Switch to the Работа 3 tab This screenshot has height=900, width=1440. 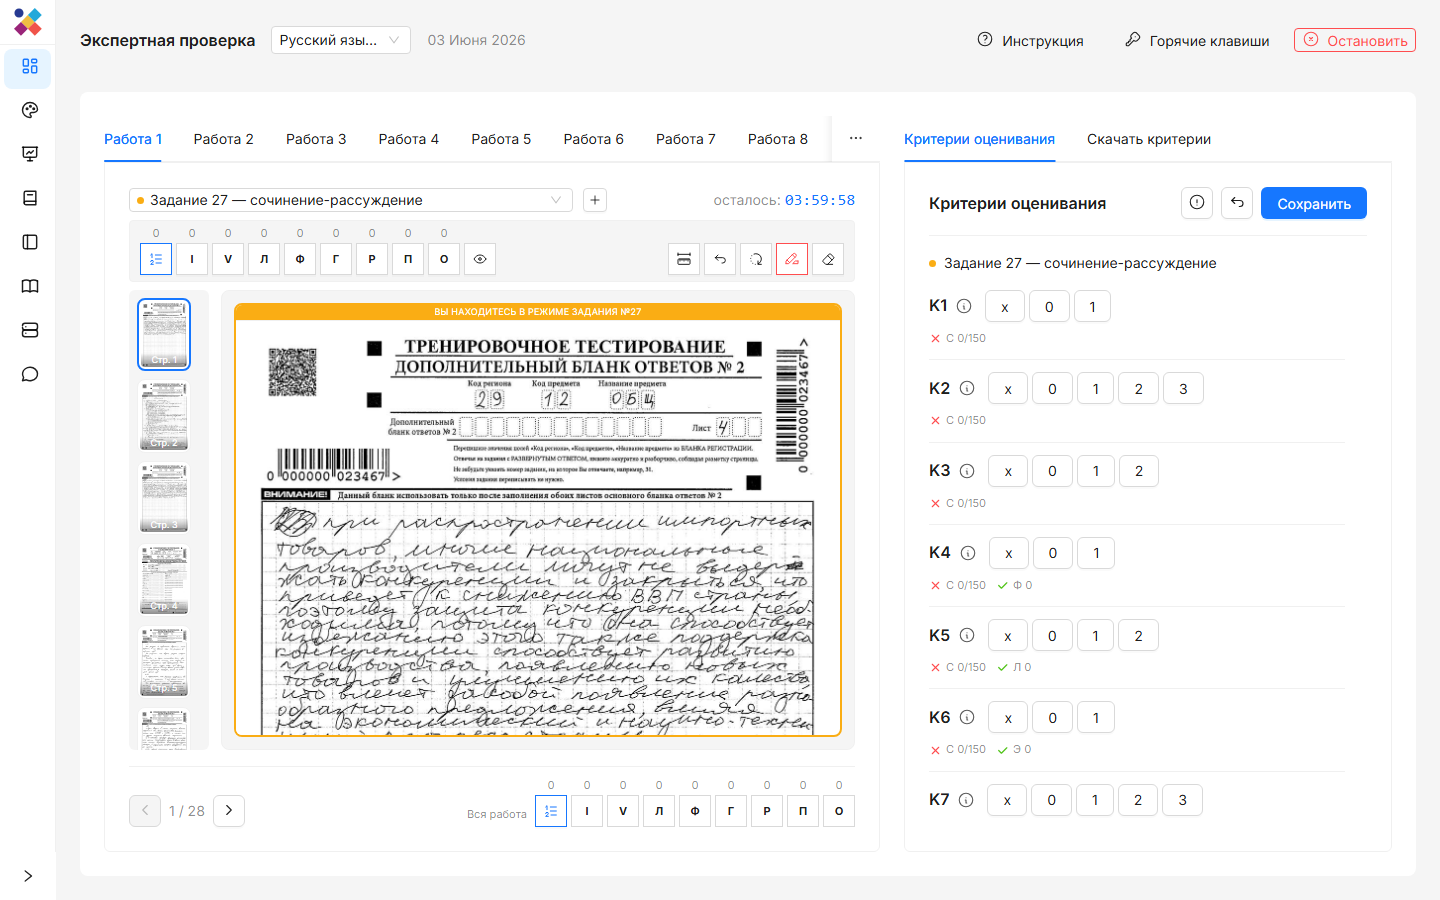316,139
